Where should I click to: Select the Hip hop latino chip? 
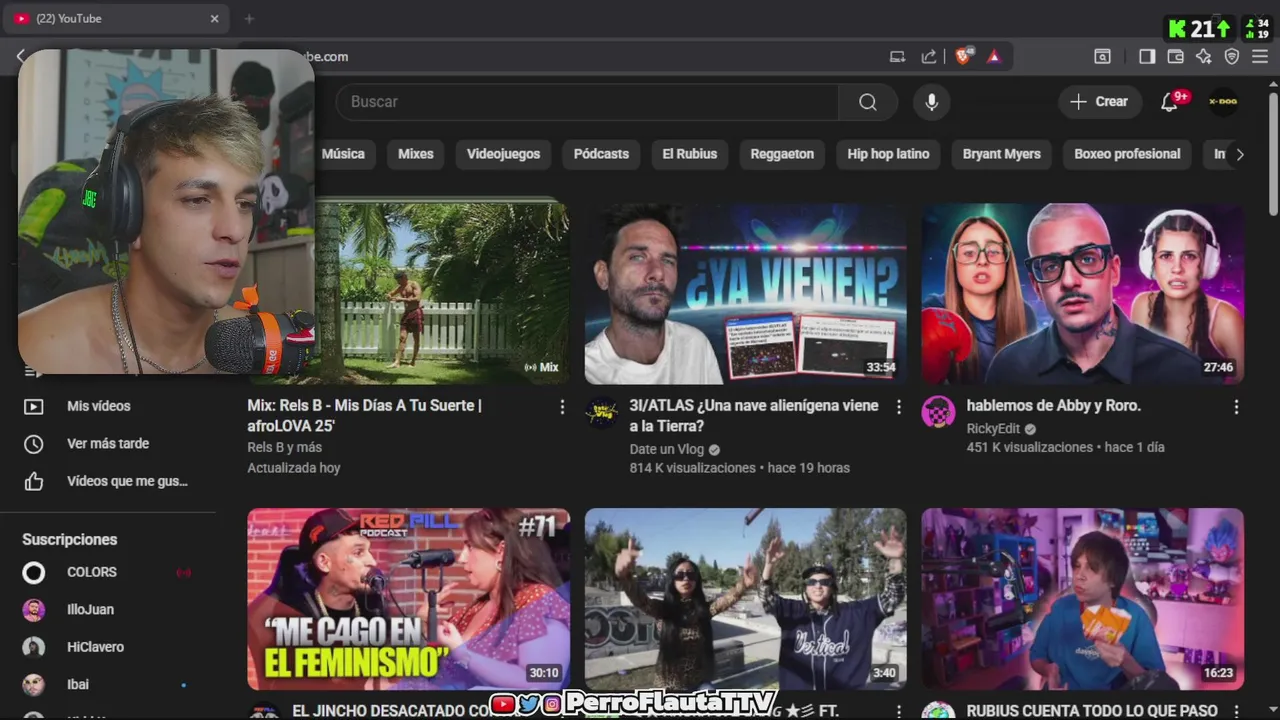(888, 154)
